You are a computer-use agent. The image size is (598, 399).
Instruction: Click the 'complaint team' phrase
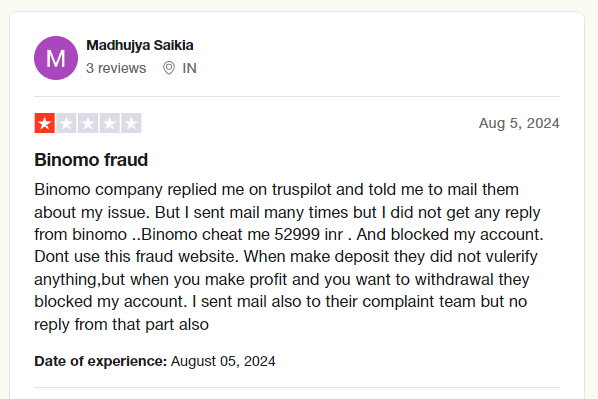click(419, 302)
